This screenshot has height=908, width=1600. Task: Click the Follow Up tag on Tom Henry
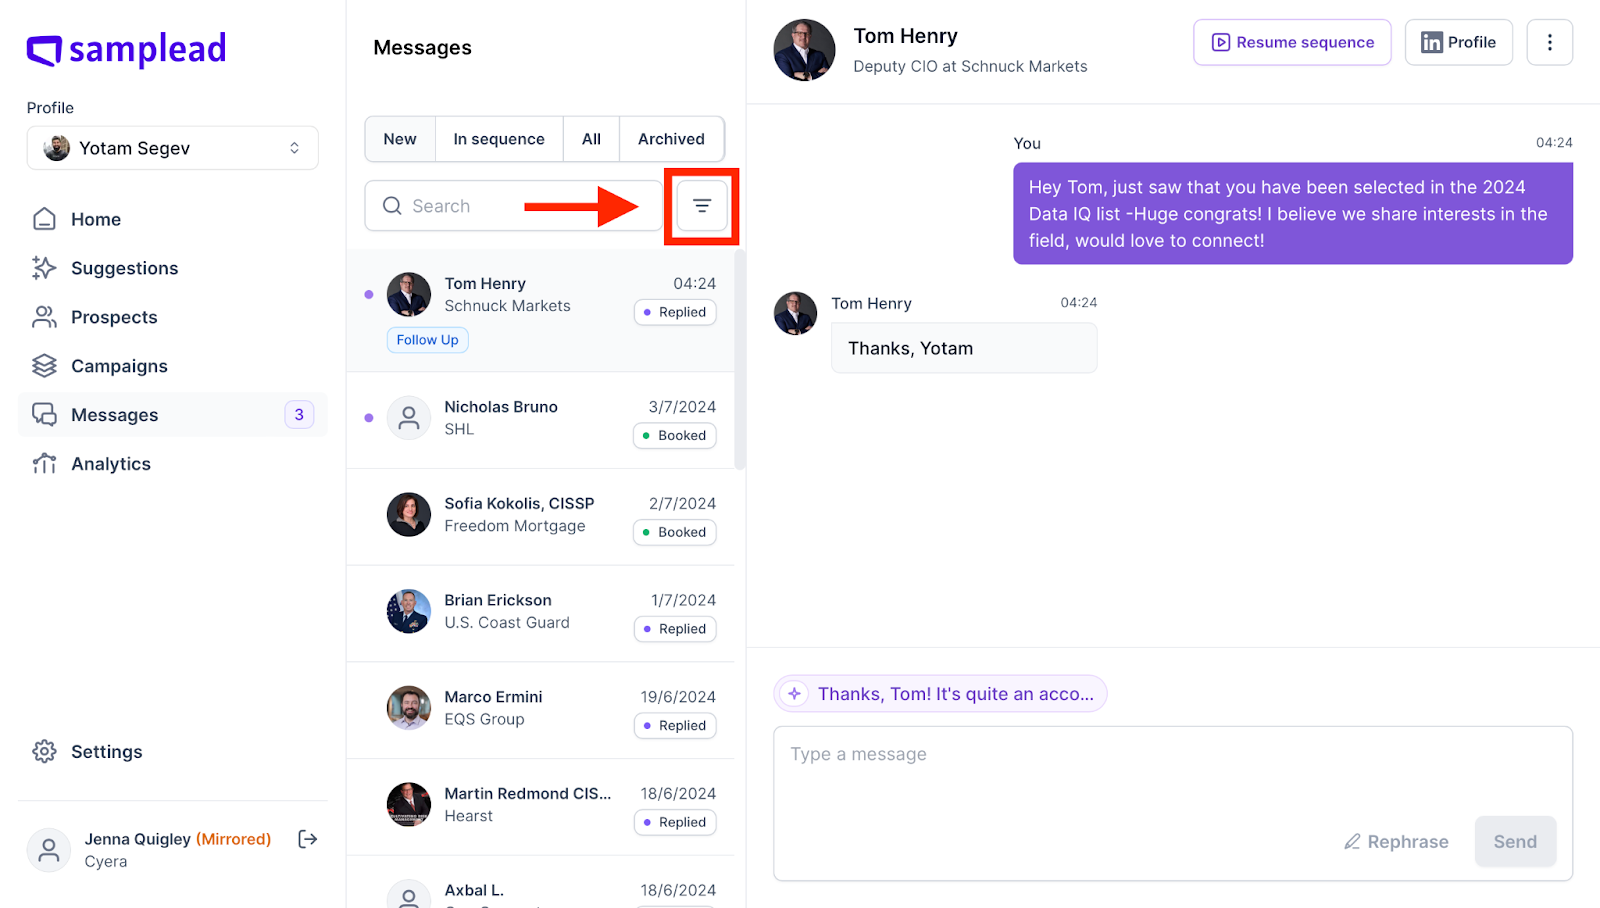coord(427,340)
